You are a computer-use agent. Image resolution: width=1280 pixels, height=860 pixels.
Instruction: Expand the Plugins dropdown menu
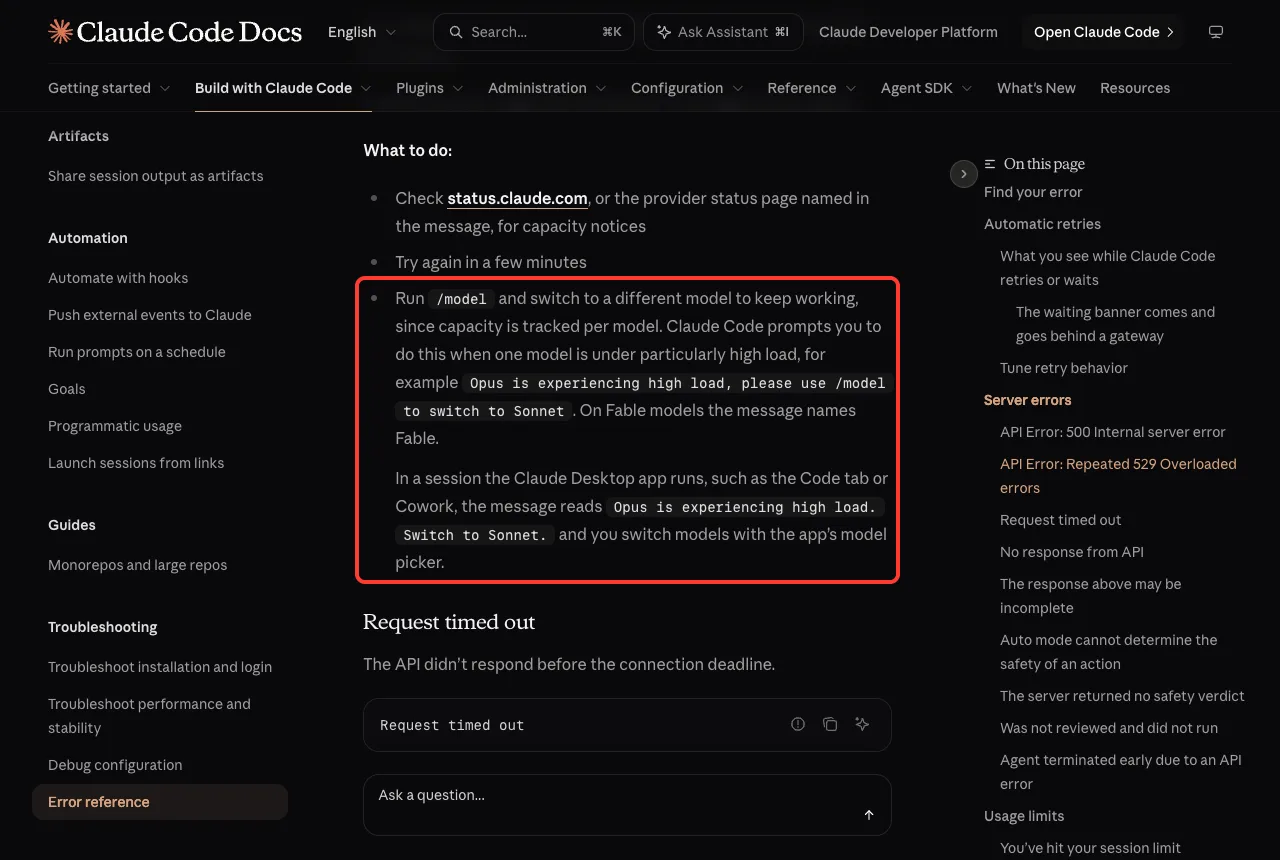430,88
